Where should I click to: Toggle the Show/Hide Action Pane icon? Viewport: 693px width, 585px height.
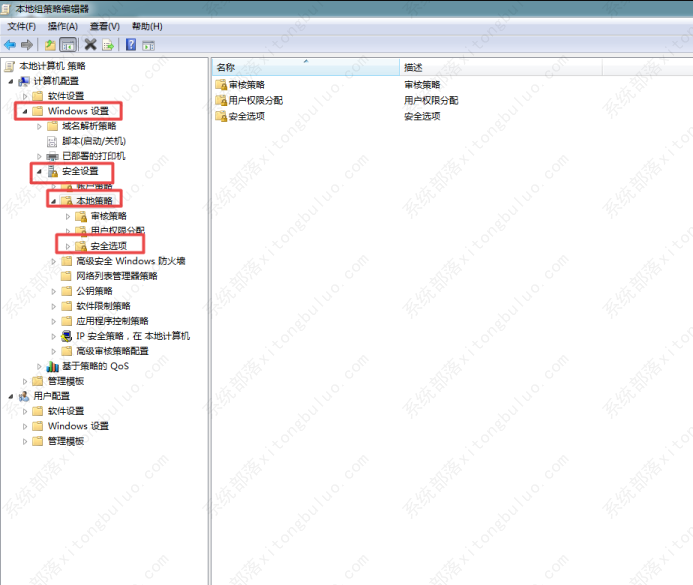tap(149, 45)
